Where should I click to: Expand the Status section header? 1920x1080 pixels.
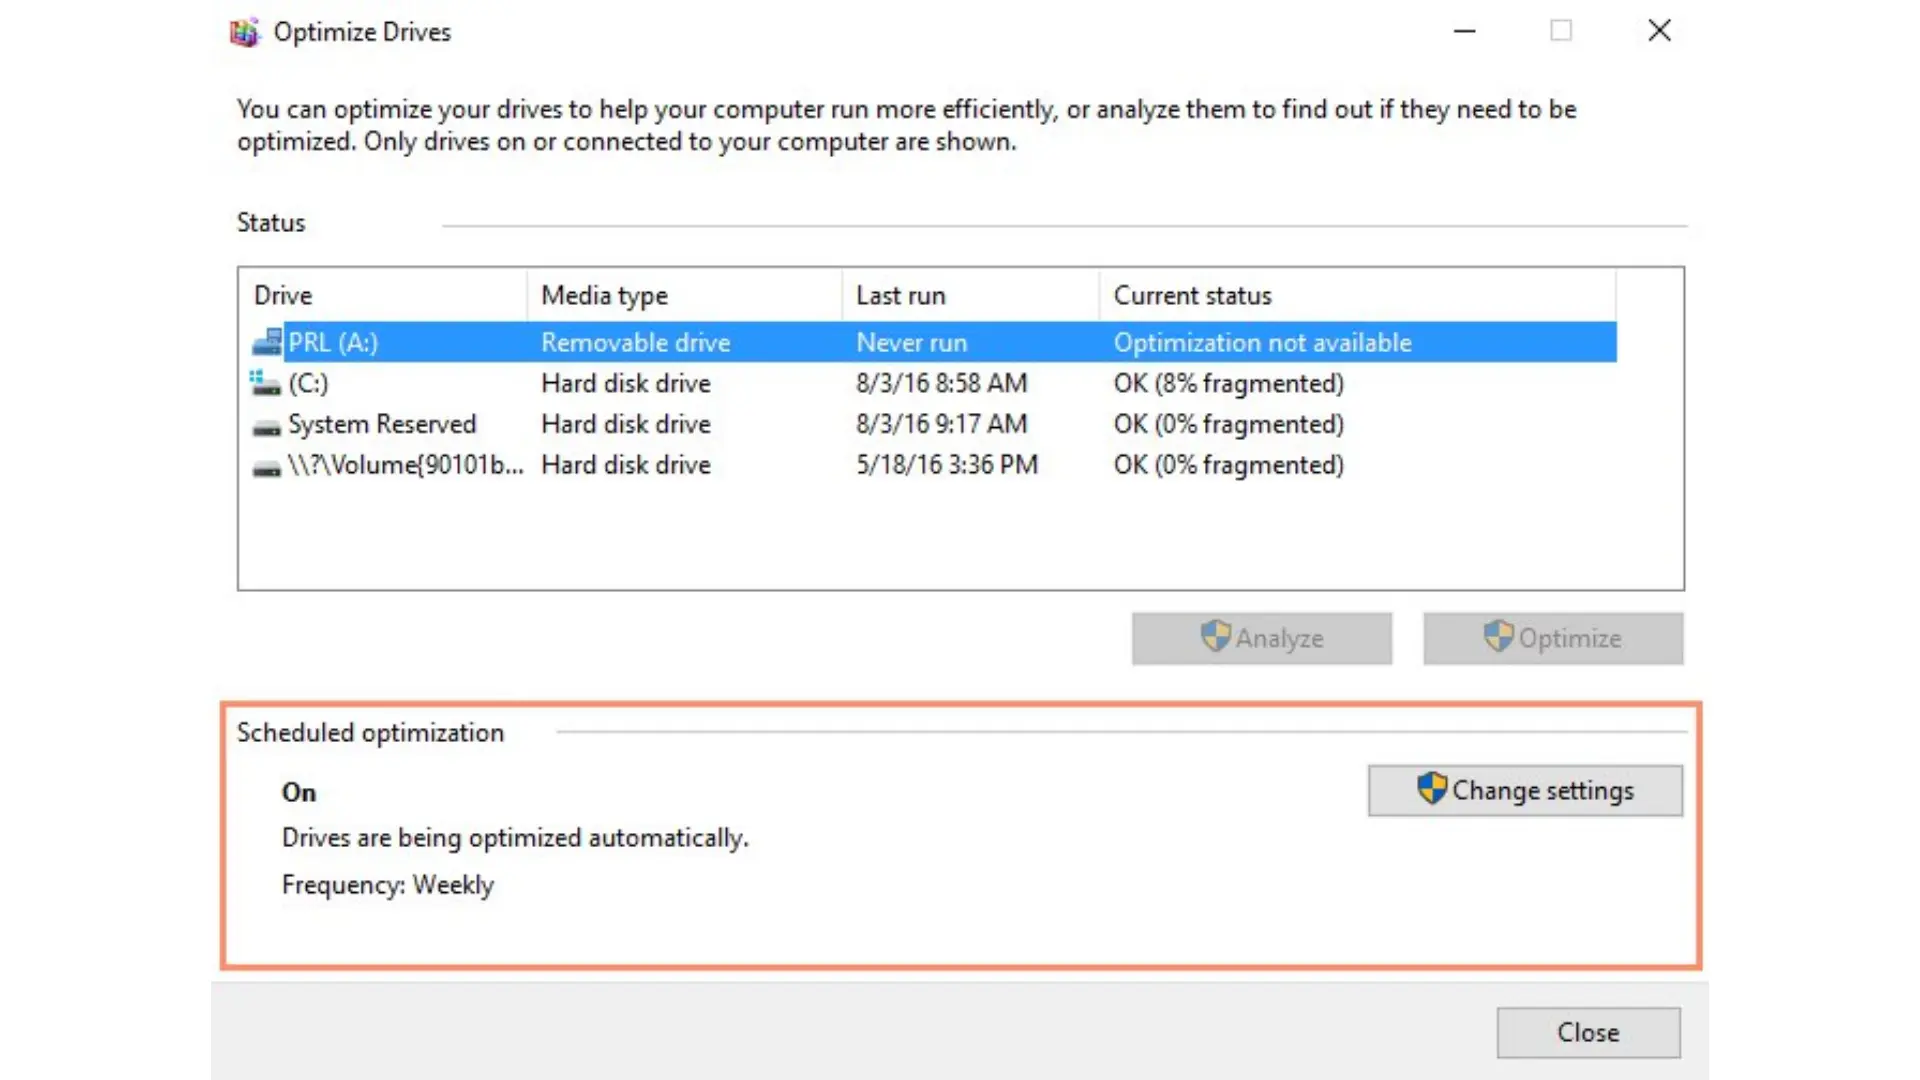click(x=270, y=222)
